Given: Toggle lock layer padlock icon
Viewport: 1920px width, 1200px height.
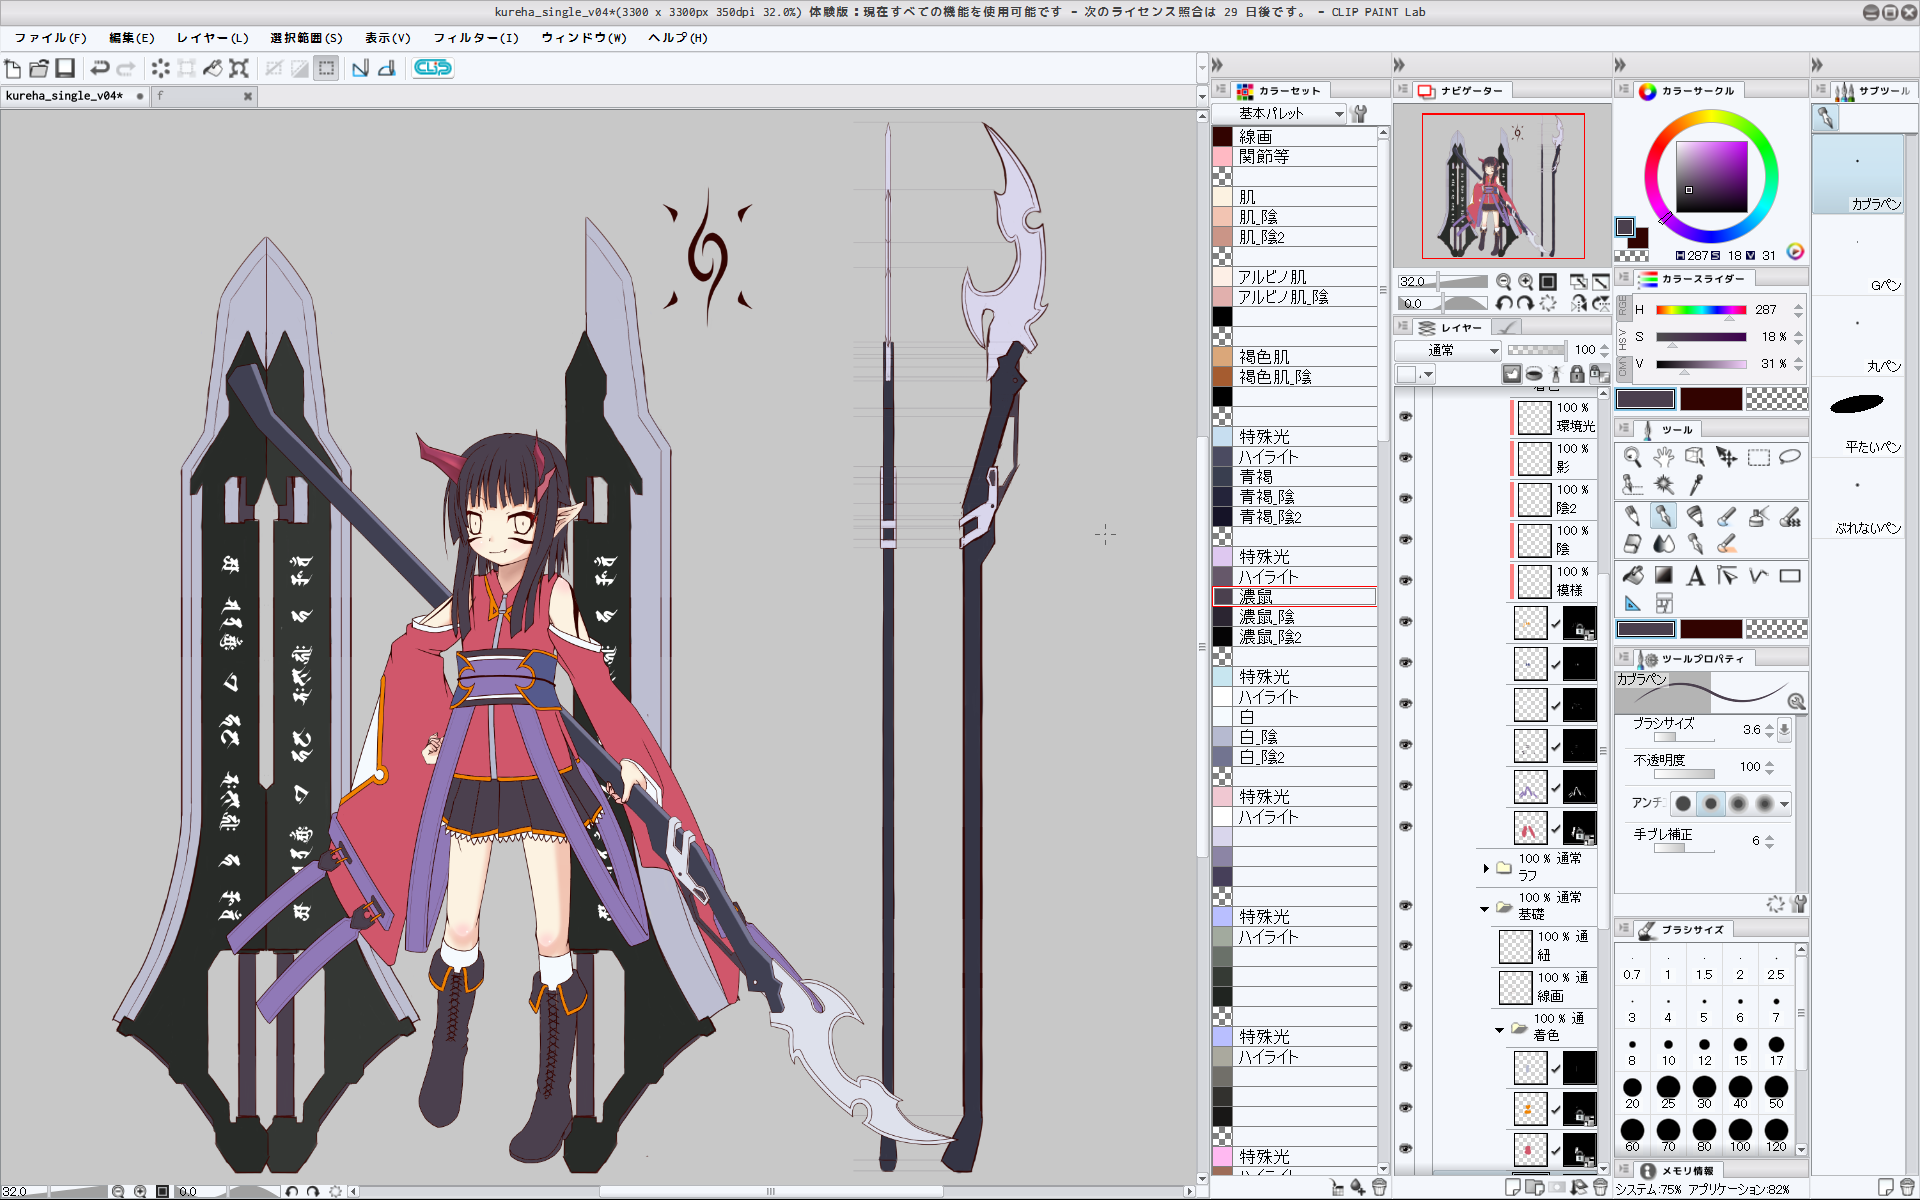Looking at the screenshot, I should click(1577, 374).
